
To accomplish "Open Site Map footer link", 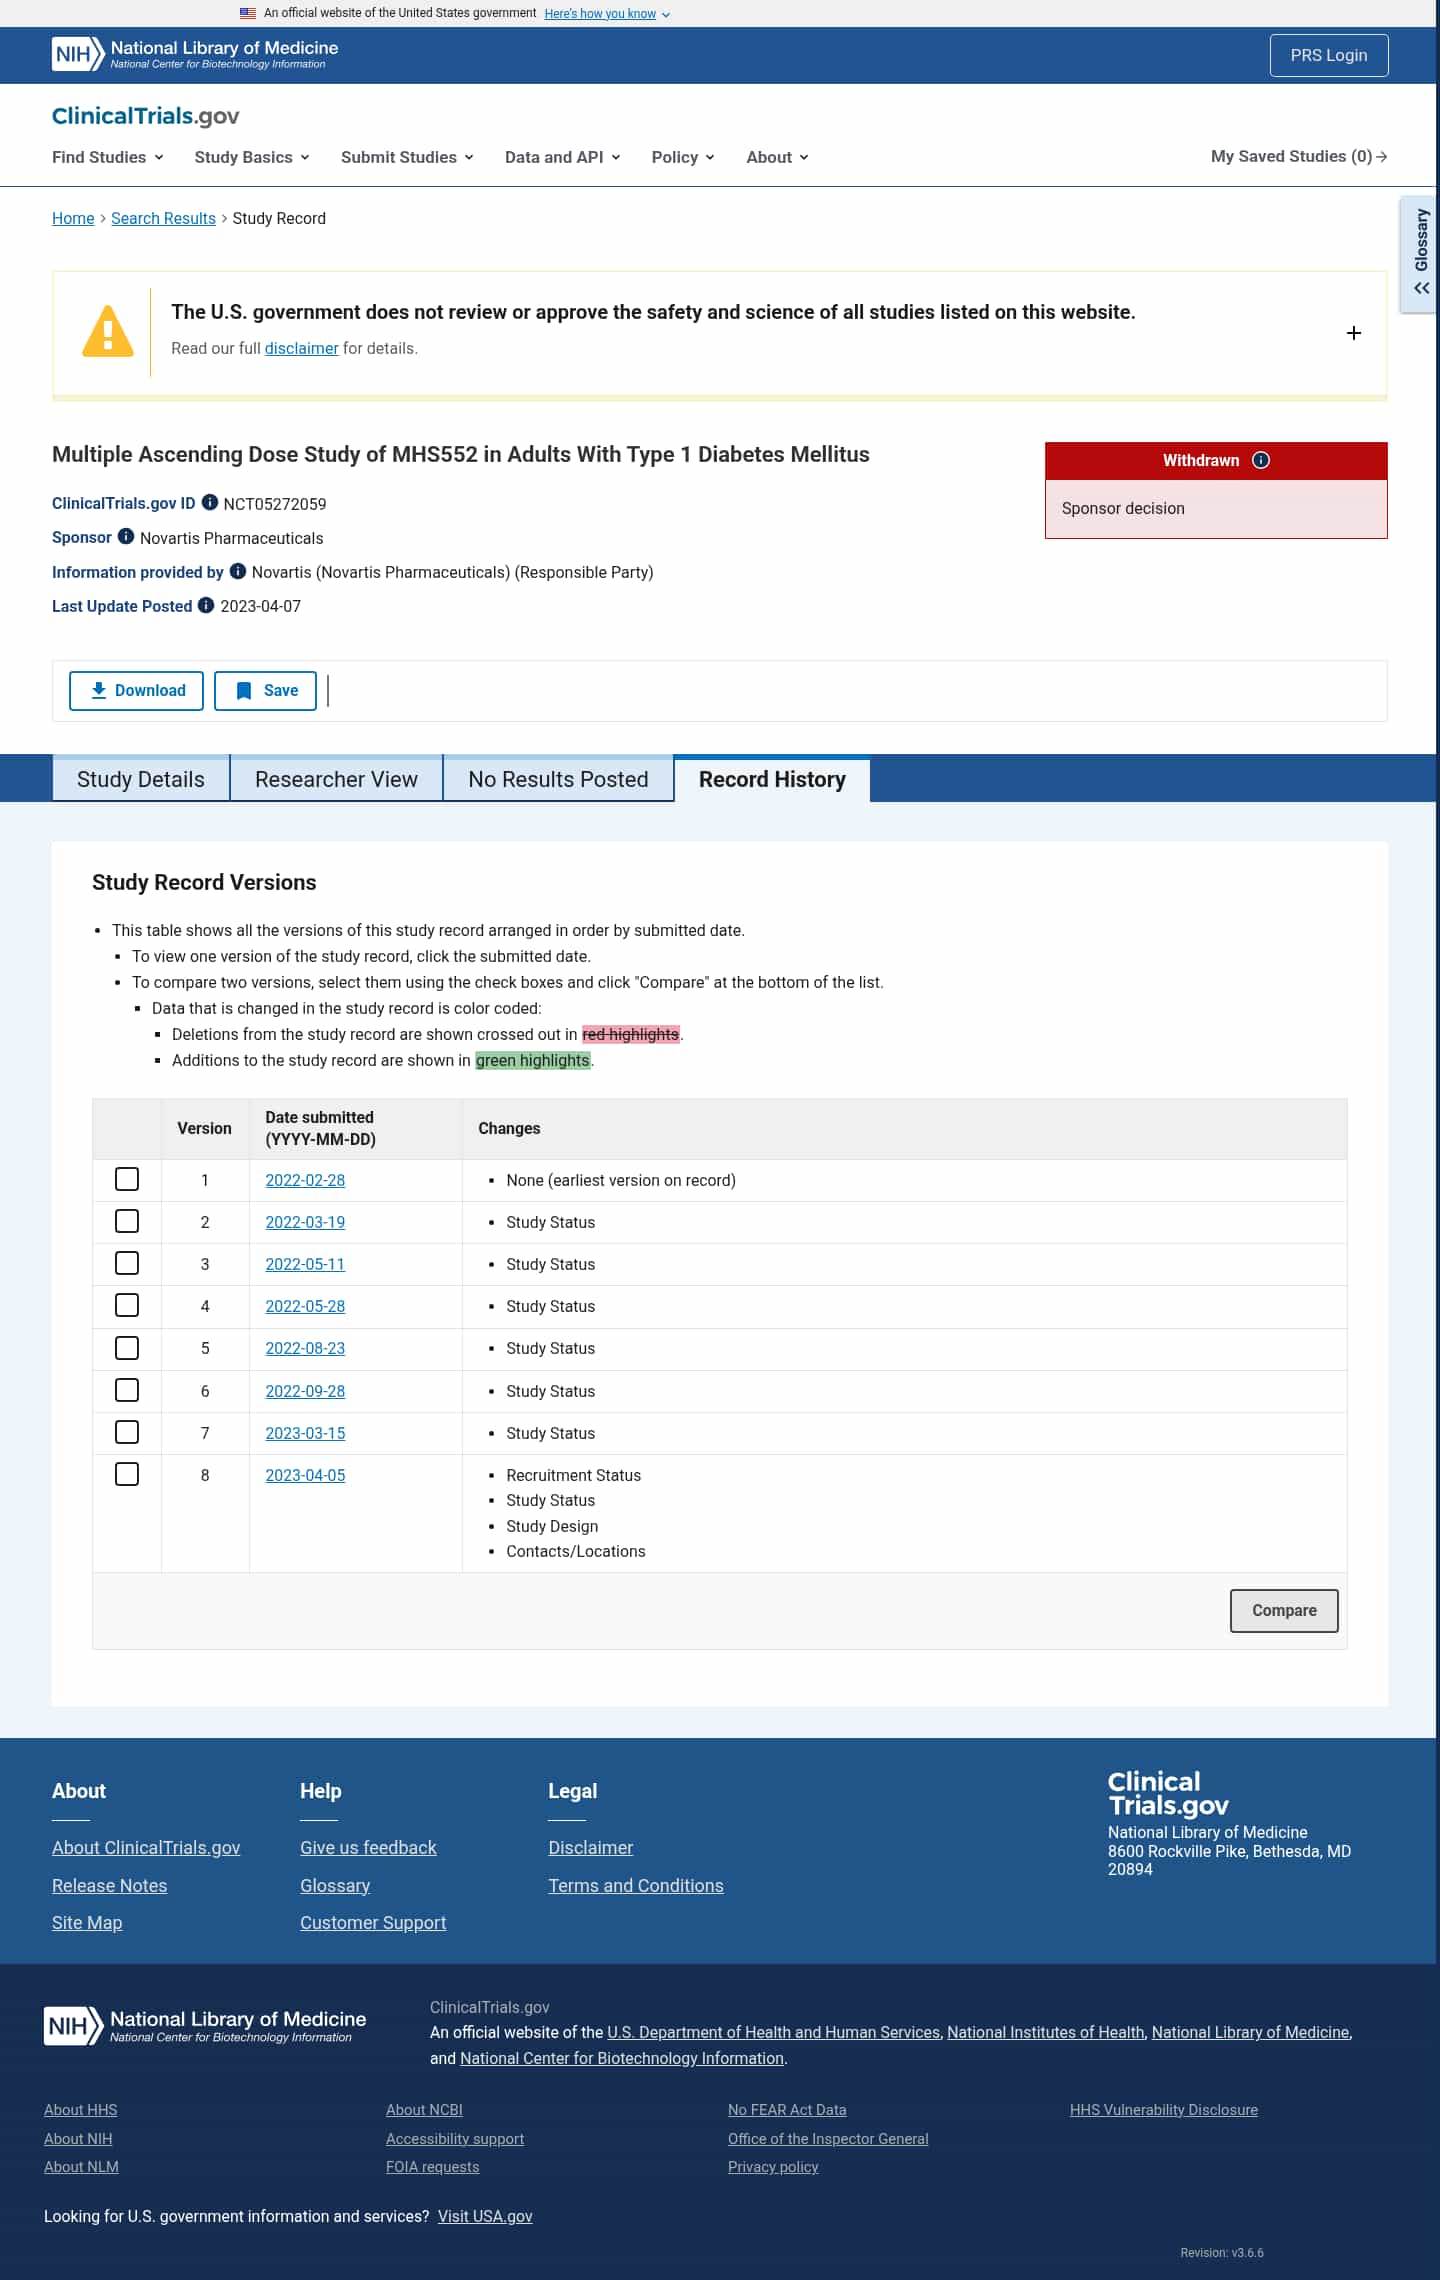I will (87, 1922).
